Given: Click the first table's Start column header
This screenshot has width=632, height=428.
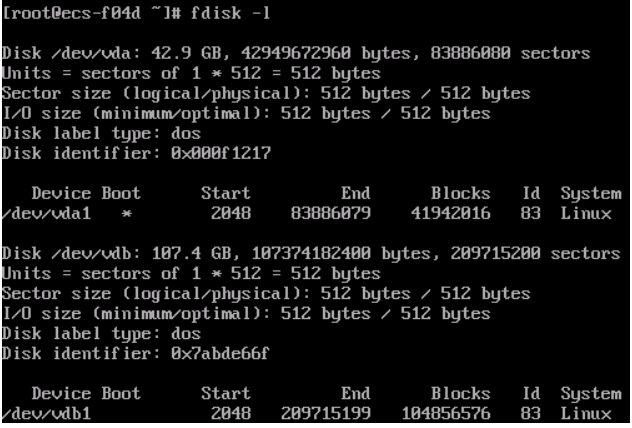Looking at the screenshot, I should (x=226, y=193).
